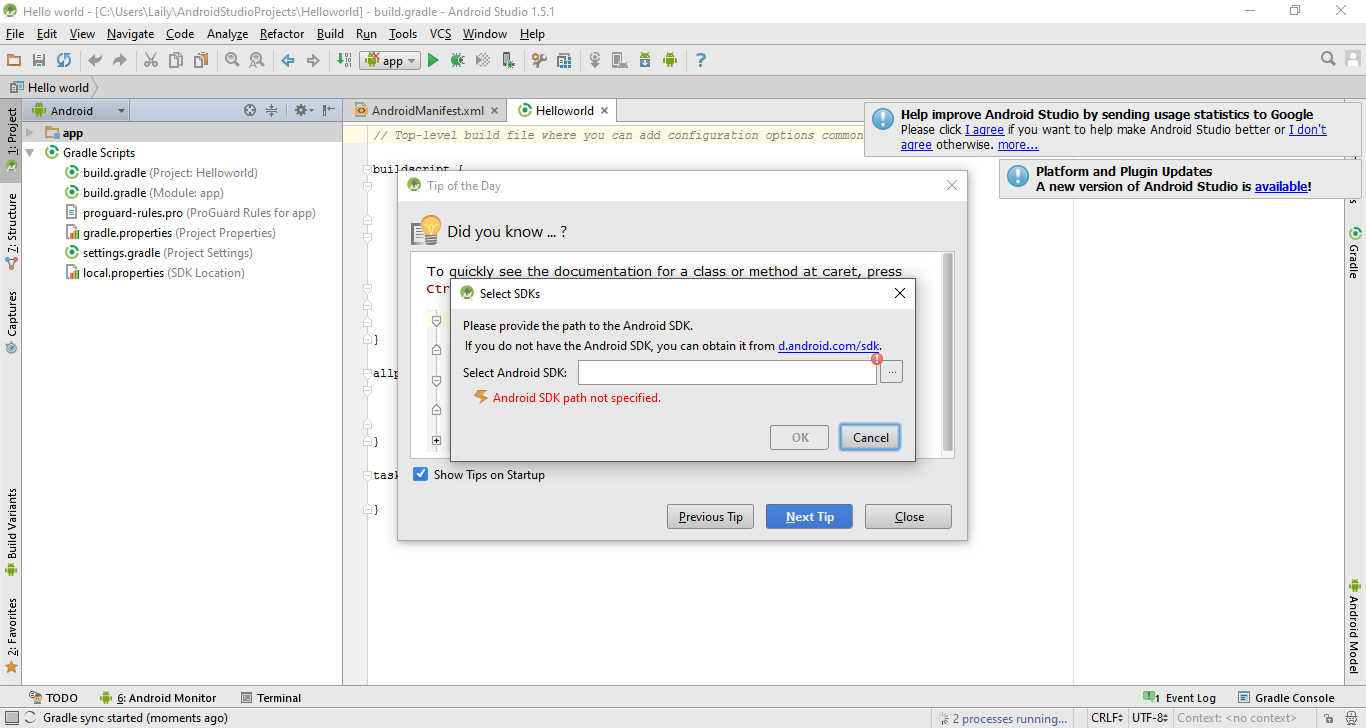Click the Open folder icon in toolbar
Image resolution: width=1366 pixels, height=728 pixels.
tap(14, 60)
